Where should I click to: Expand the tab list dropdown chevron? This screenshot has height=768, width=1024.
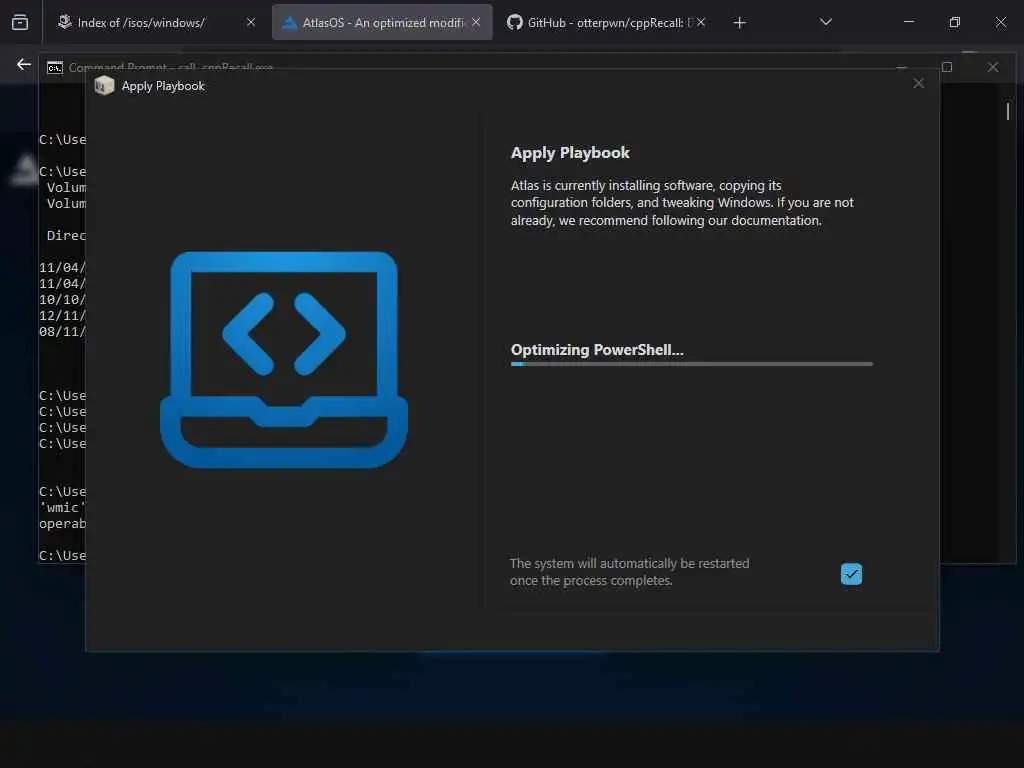[x=825, y=22]
